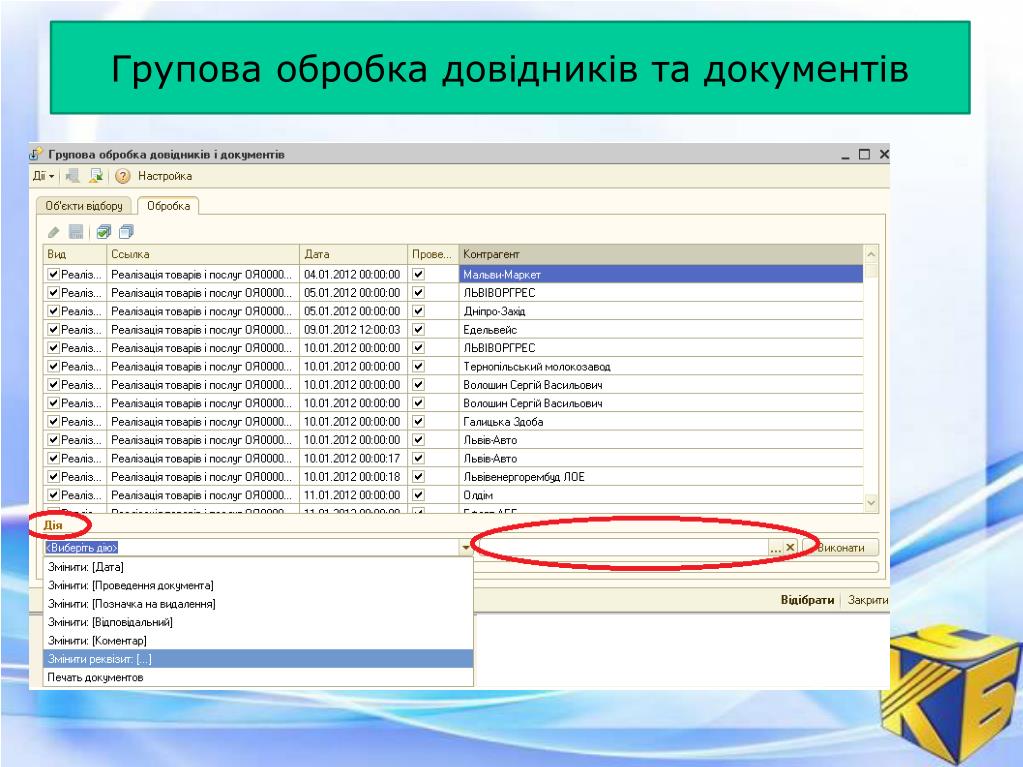Toggle Вид checkbox in Львівенергорембуд ЛОЕ row

click(x=53, y=477)
